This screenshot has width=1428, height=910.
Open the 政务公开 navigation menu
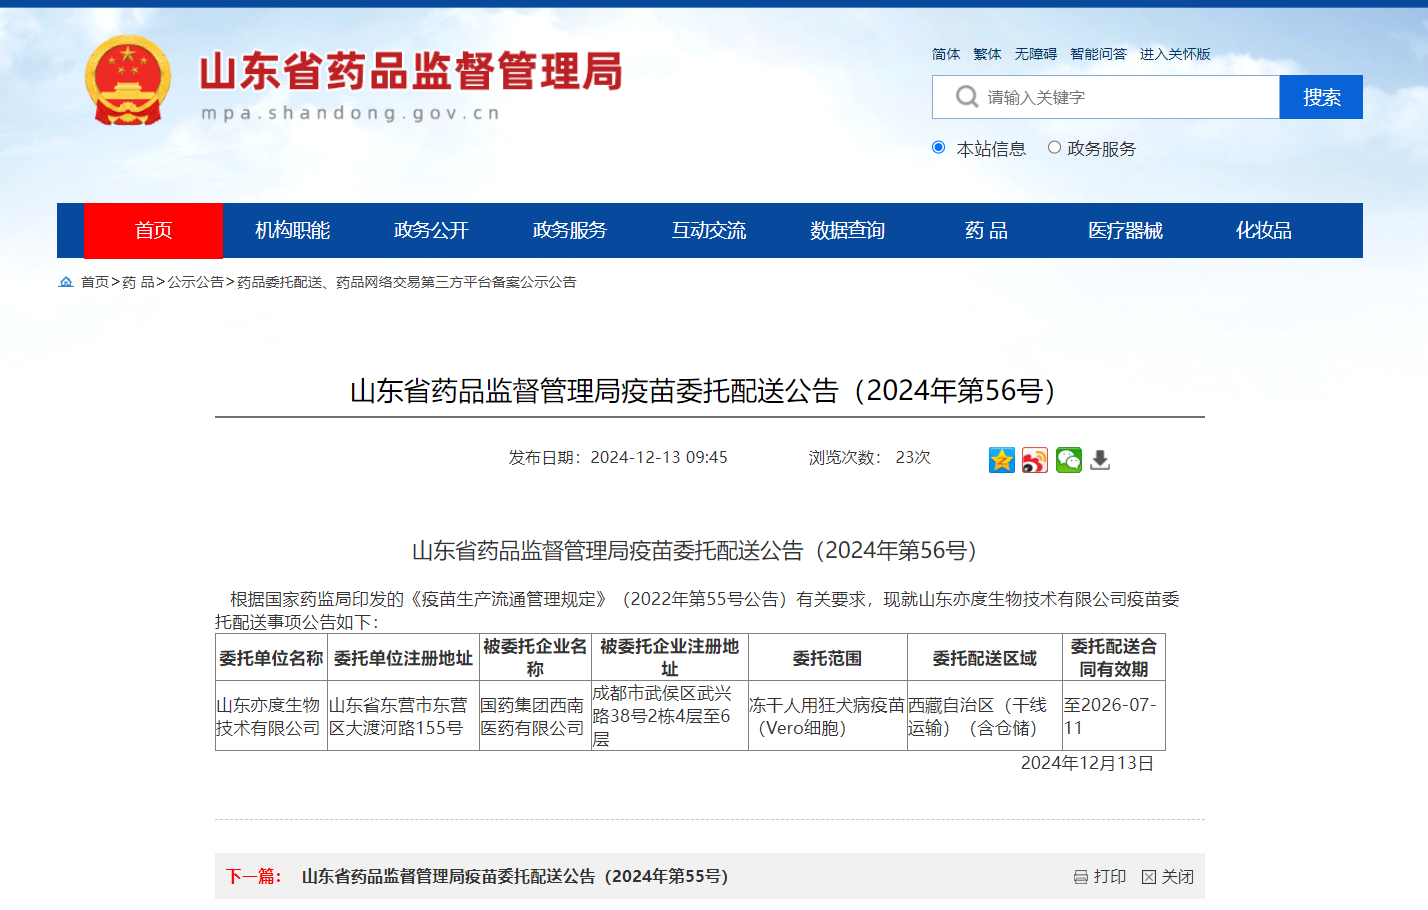[431, 231]
